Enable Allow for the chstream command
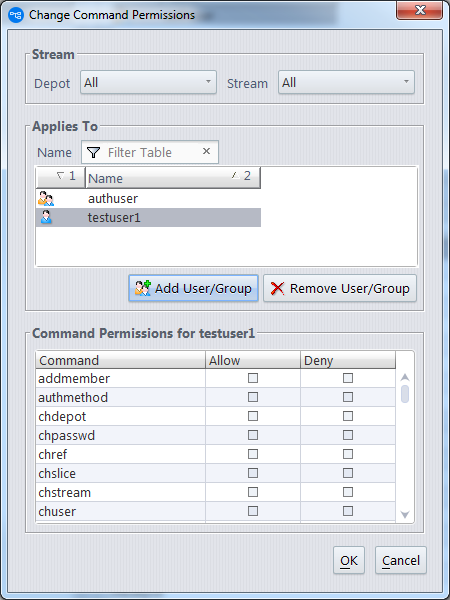The width and height of the screenshot is (450, 600). click(253, 492)
